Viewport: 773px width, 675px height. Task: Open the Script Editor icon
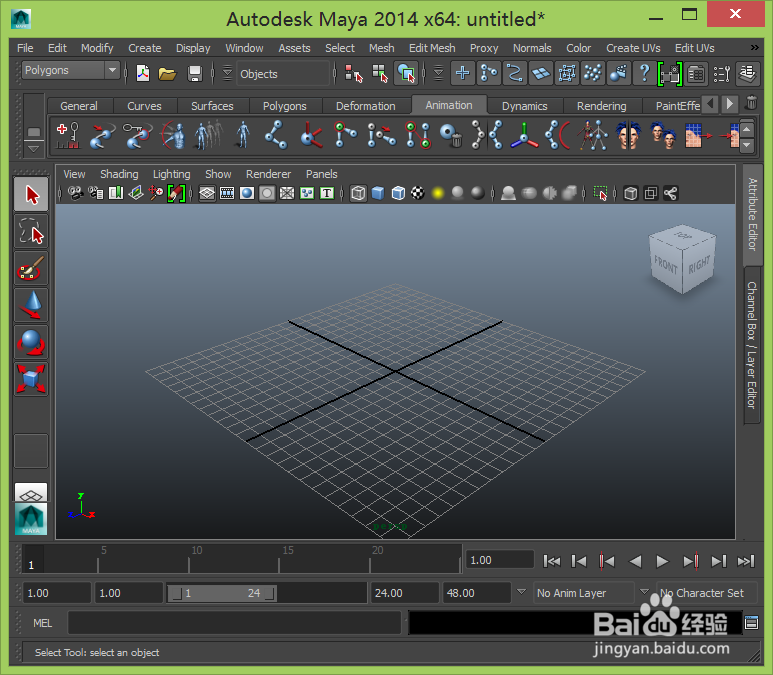(751, 623)
